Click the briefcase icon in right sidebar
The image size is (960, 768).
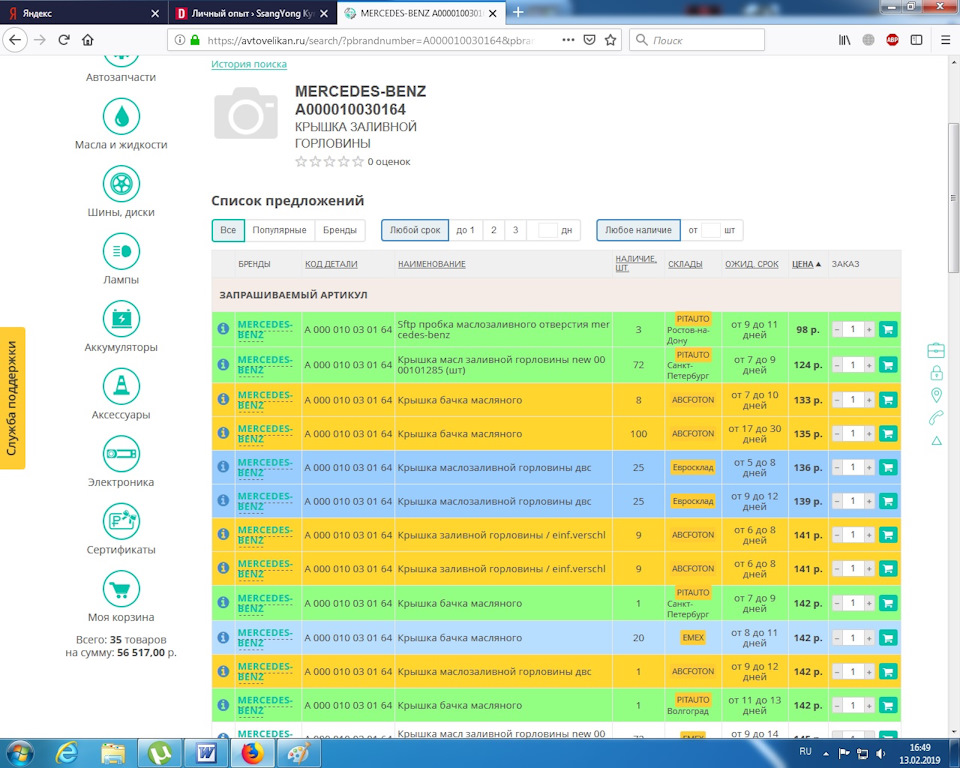coord(936,350)
